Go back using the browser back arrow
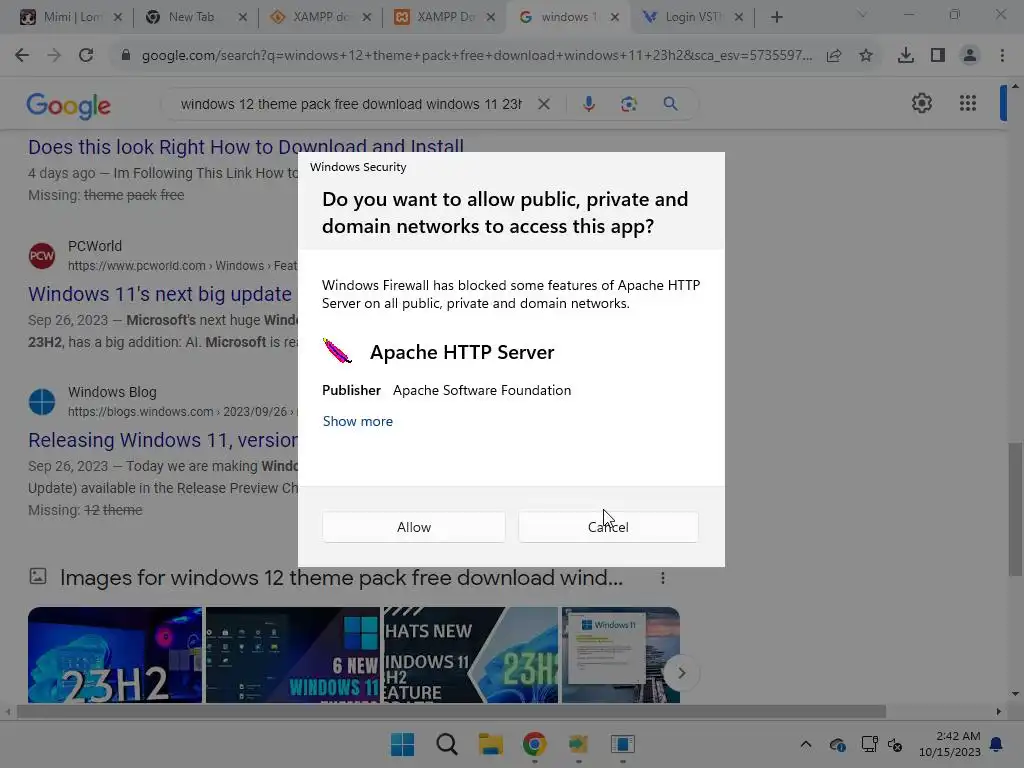Viewport: 1024px width, 768px height. (x=22, y=56)
